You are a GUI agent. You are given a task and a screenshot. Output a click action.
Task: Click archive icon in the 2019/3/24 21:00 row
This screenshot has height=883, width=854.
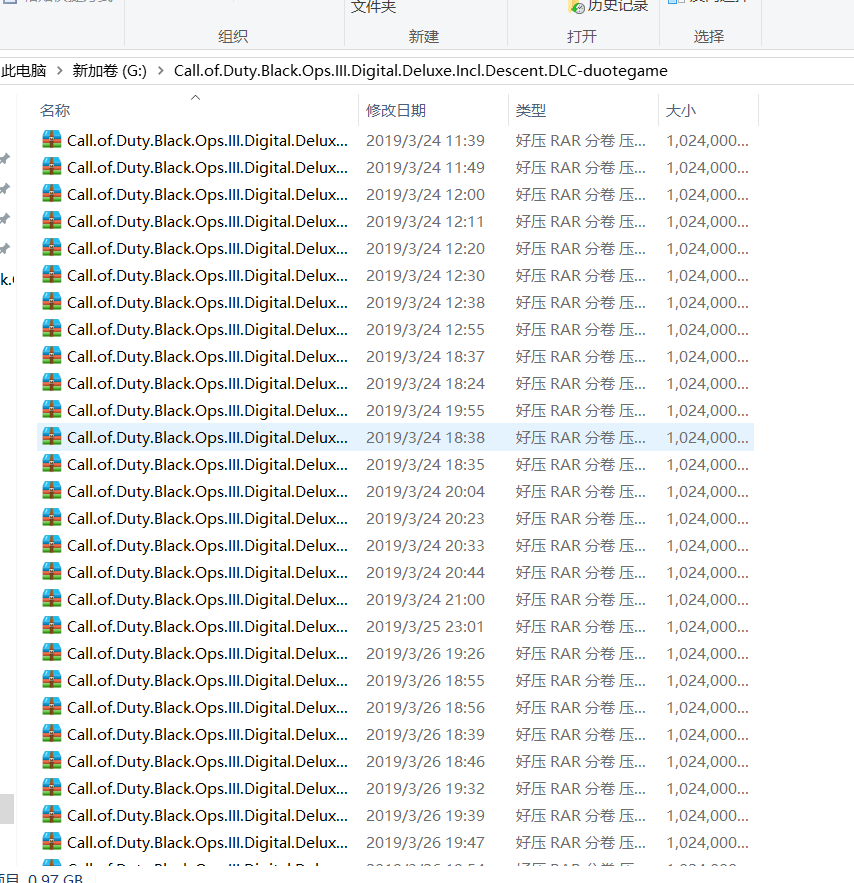[x=52, y=600]
